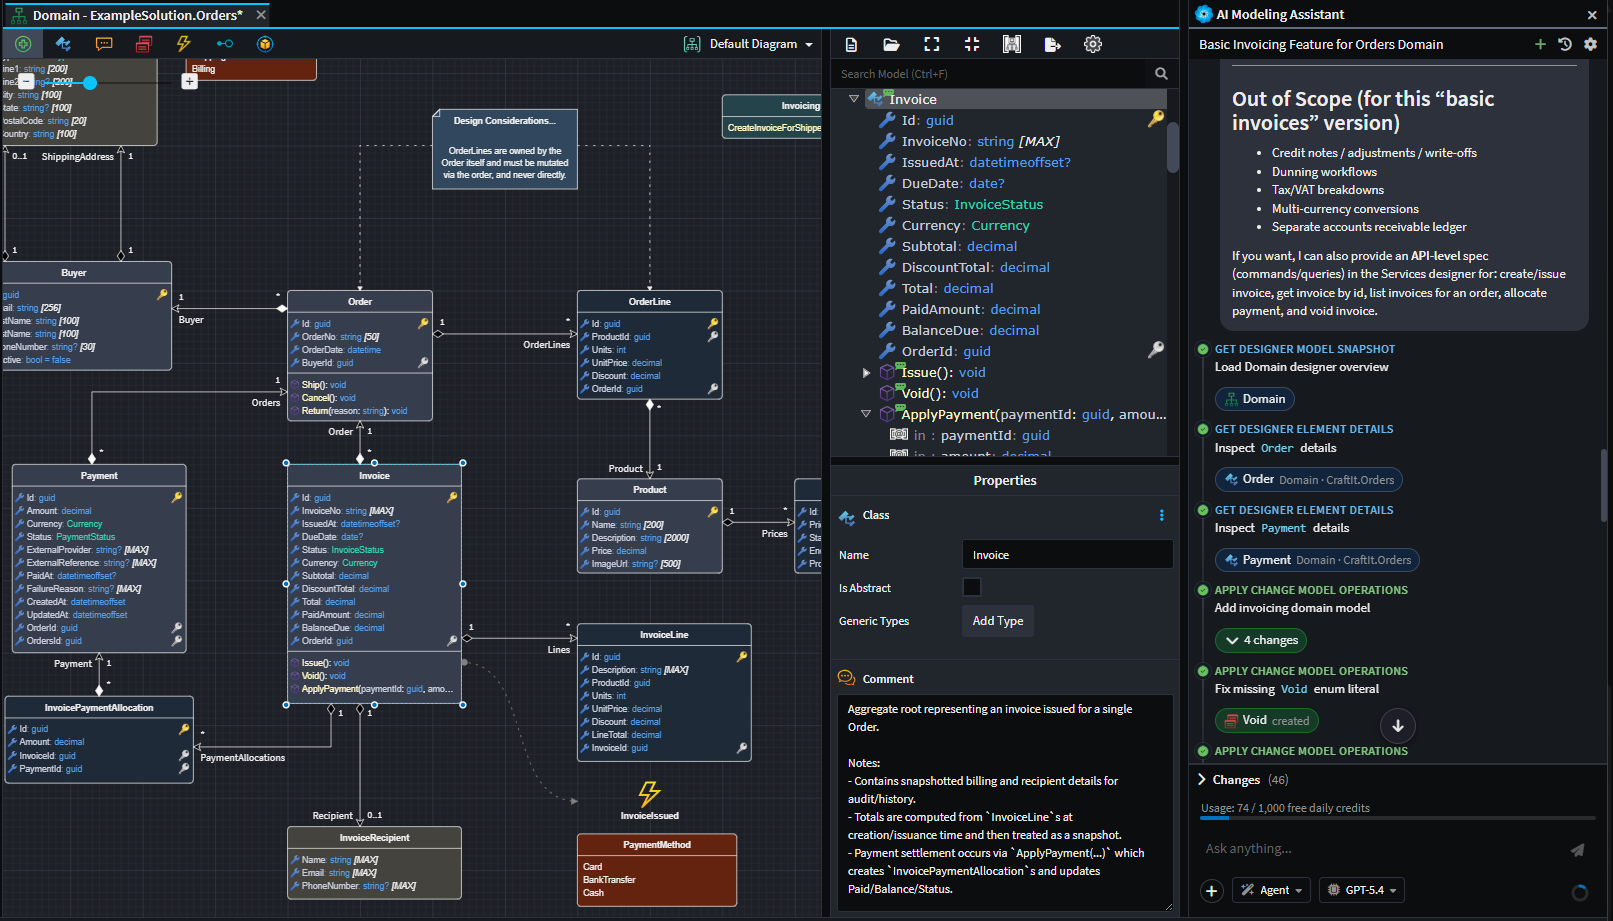Click the bracketed diagram icon in model toolbar
Screen dimensions: 1613x921
pyautogui.click(x=1012, y=44)
